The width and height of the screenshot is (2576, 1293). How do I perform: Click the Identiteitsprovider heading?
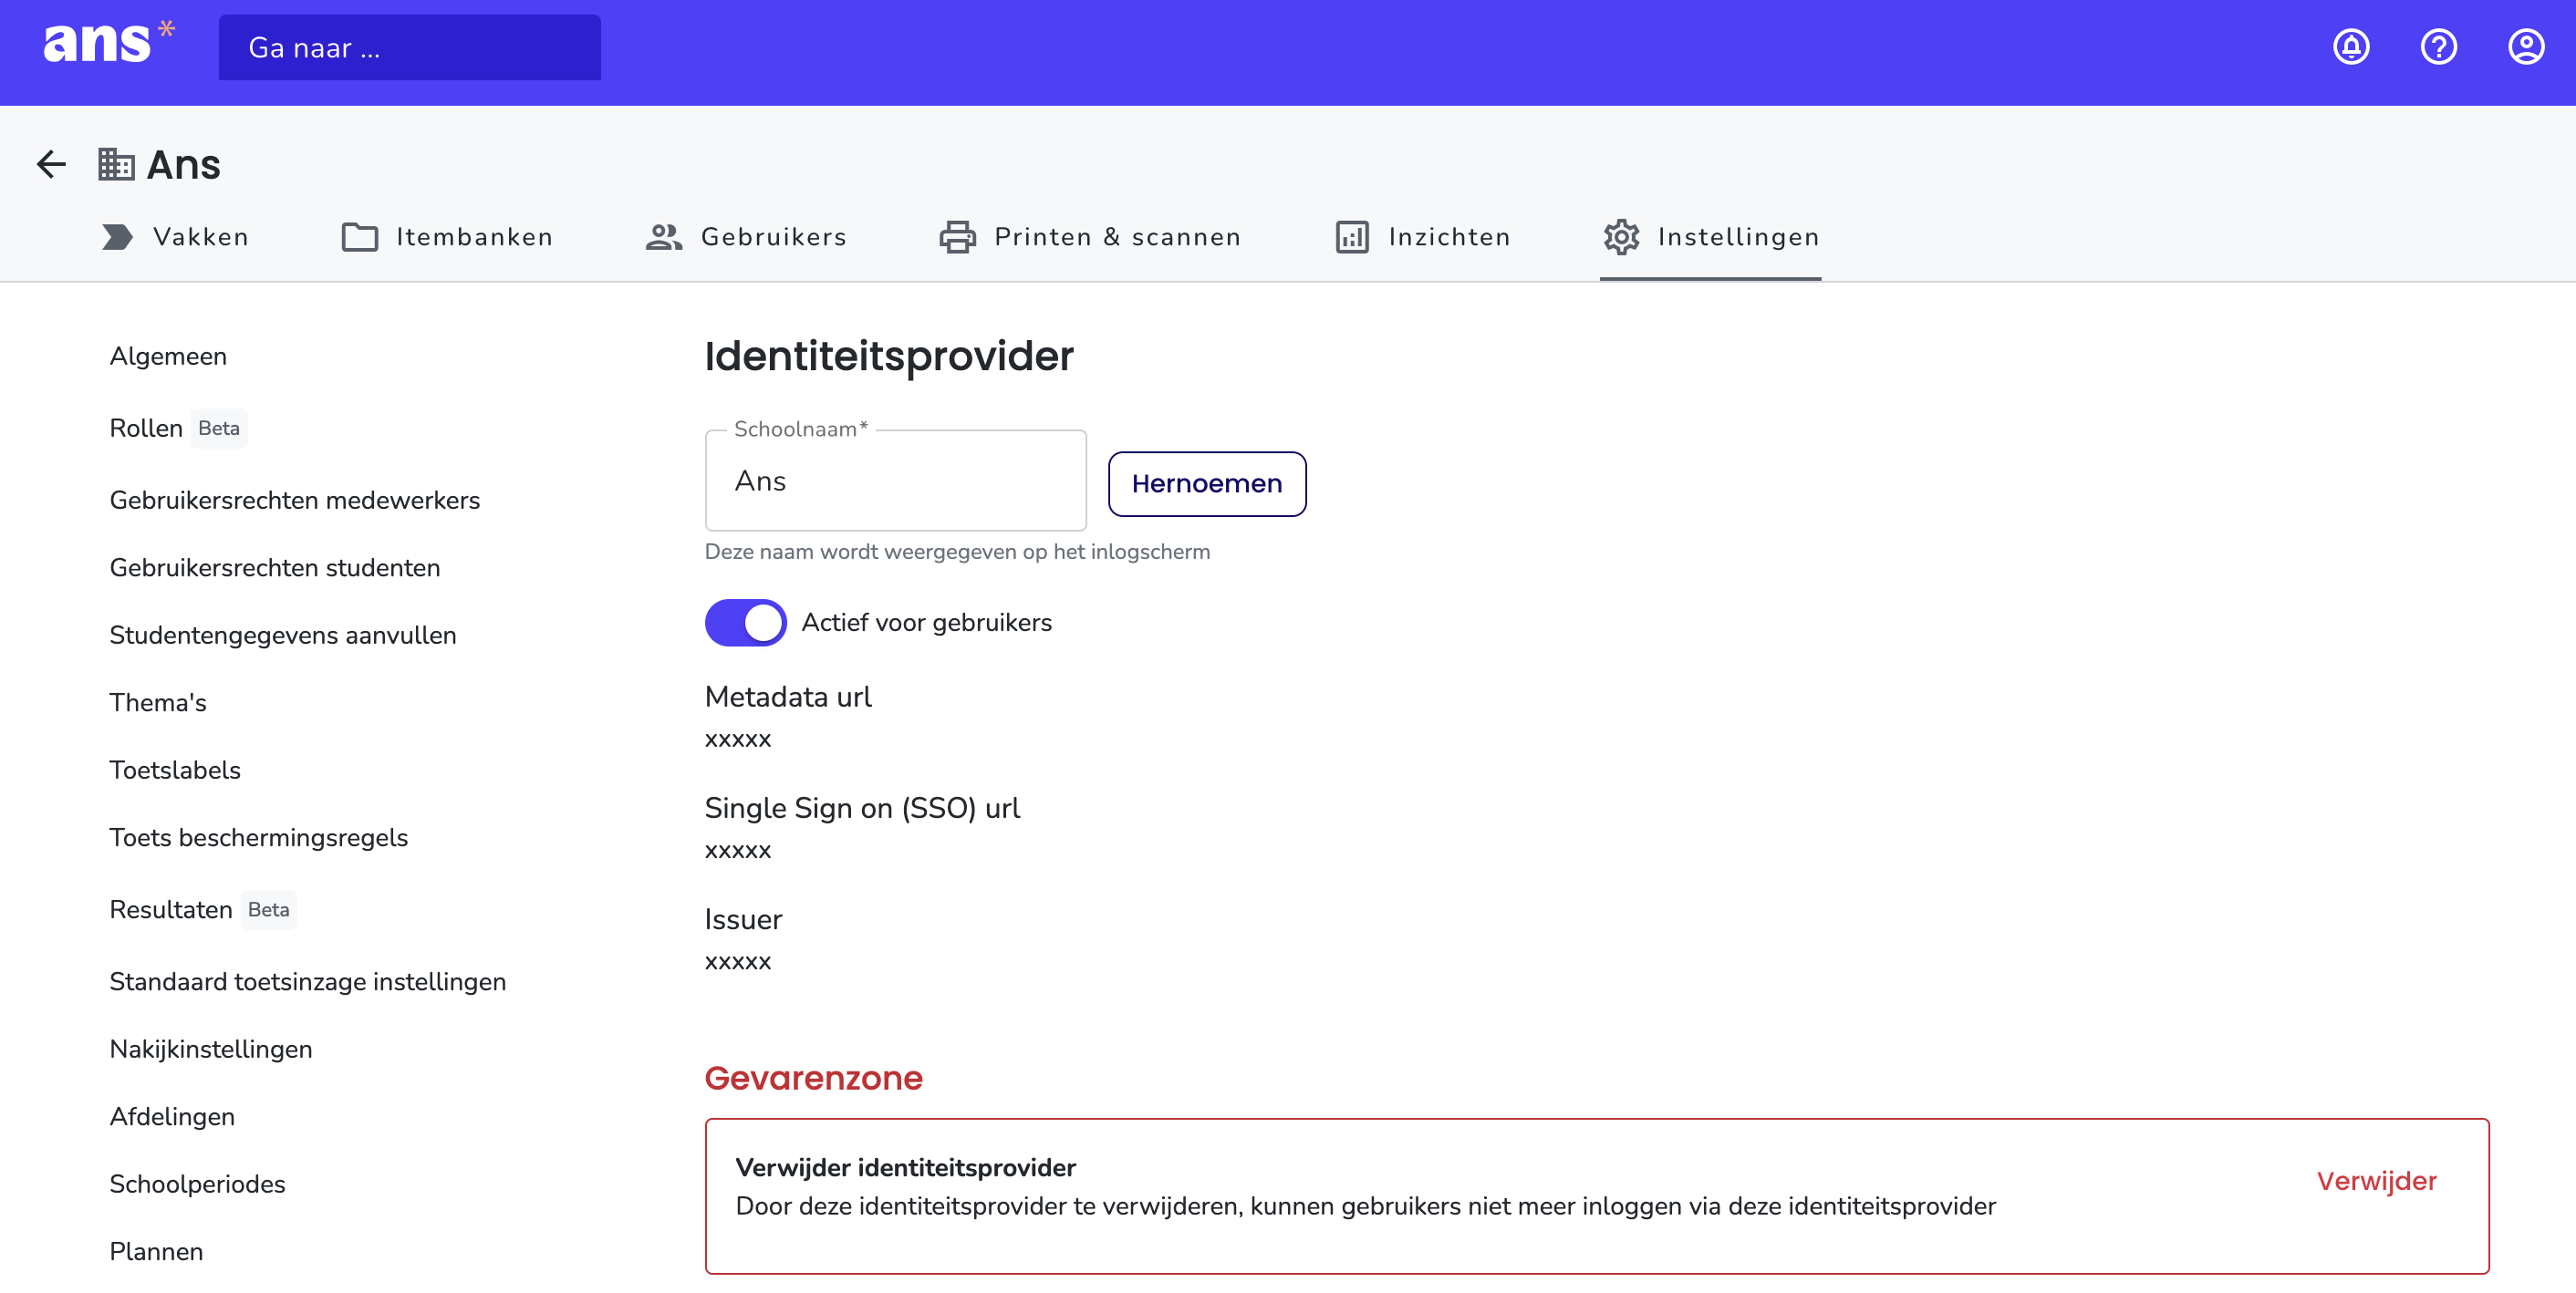pos(889,356)
